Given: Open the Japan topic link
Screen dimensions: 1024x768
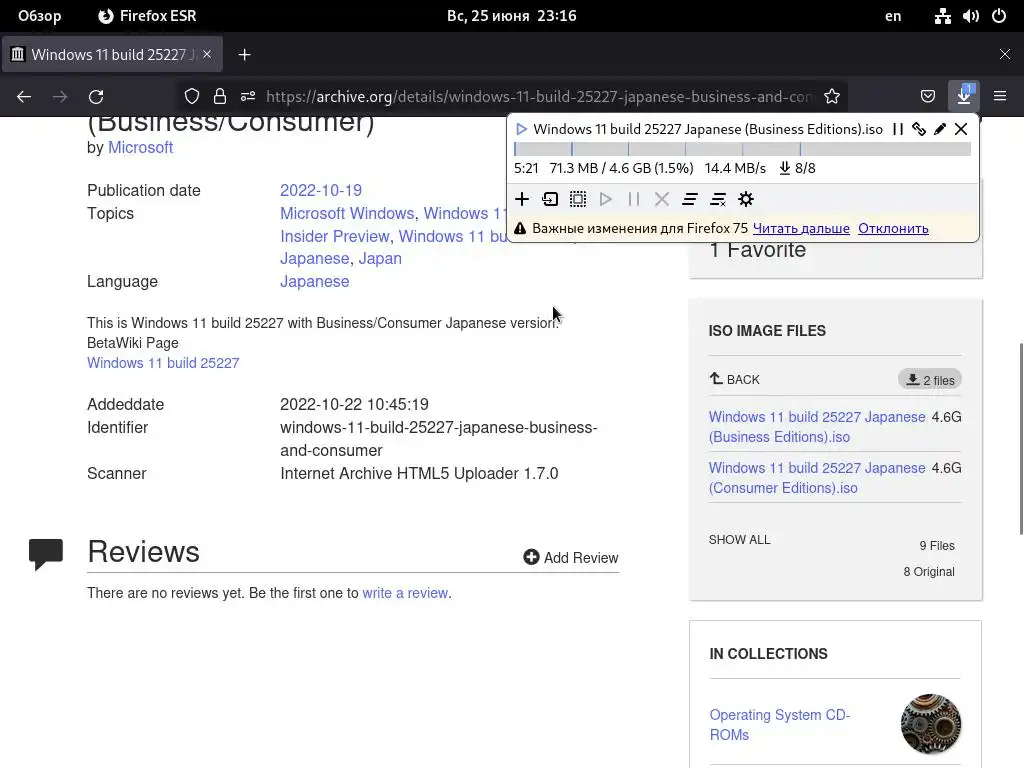Looking at the screenshot, I should point(380,259).
